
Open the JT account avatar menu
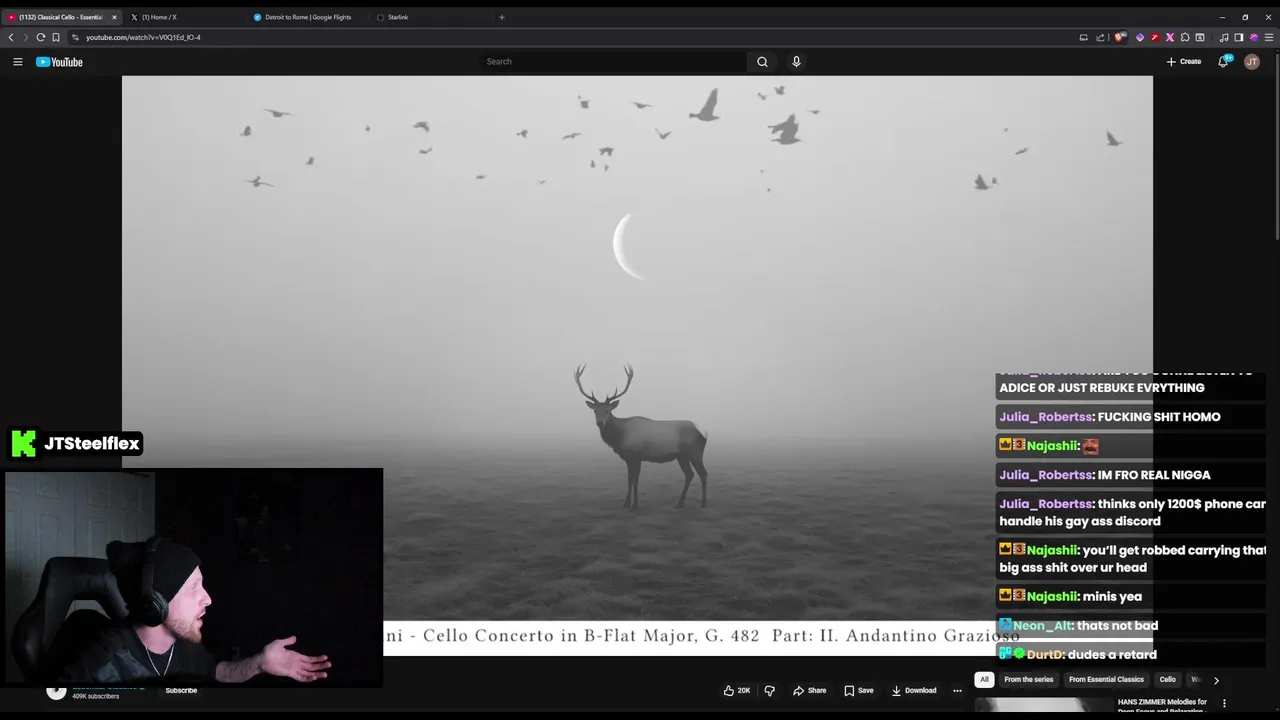point(1251,62)
